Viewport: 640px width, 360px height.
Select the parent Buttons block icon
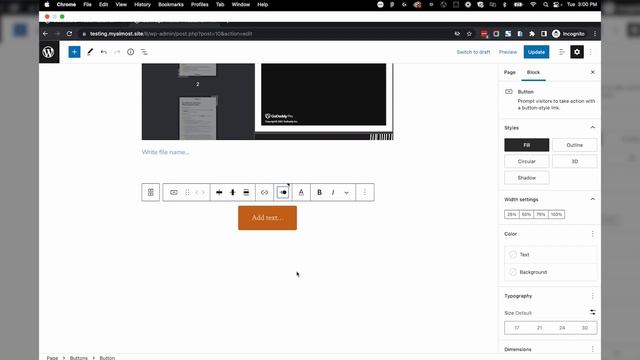coord(151,192)
